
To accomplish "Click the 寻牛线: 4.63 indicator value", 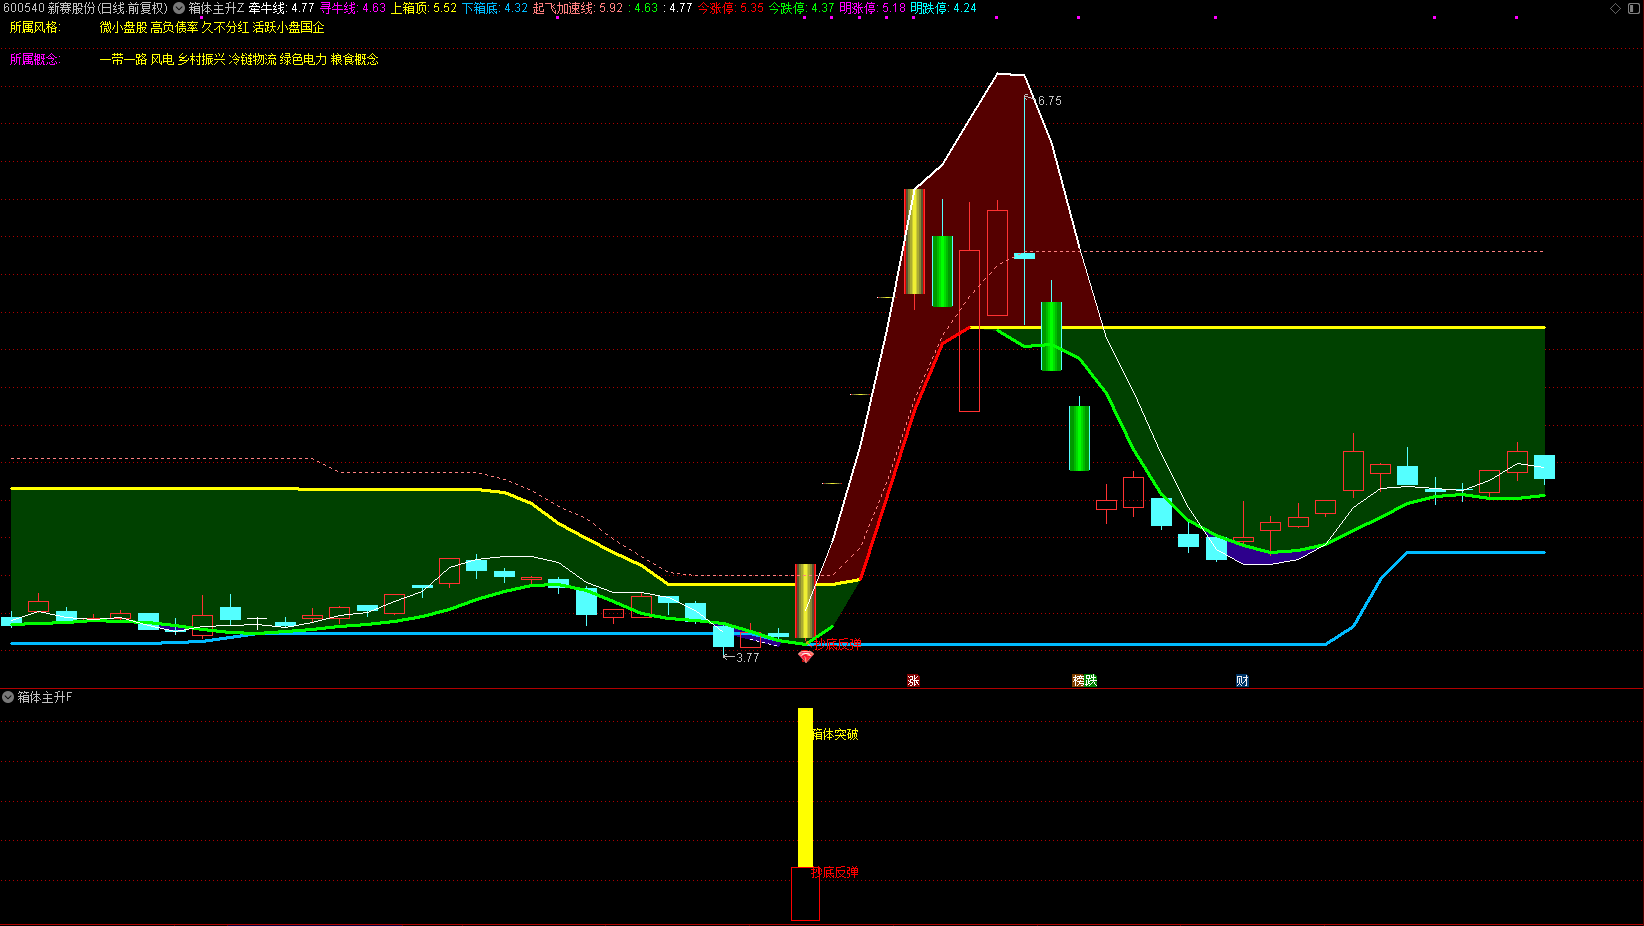I will [x=353, y=8].
